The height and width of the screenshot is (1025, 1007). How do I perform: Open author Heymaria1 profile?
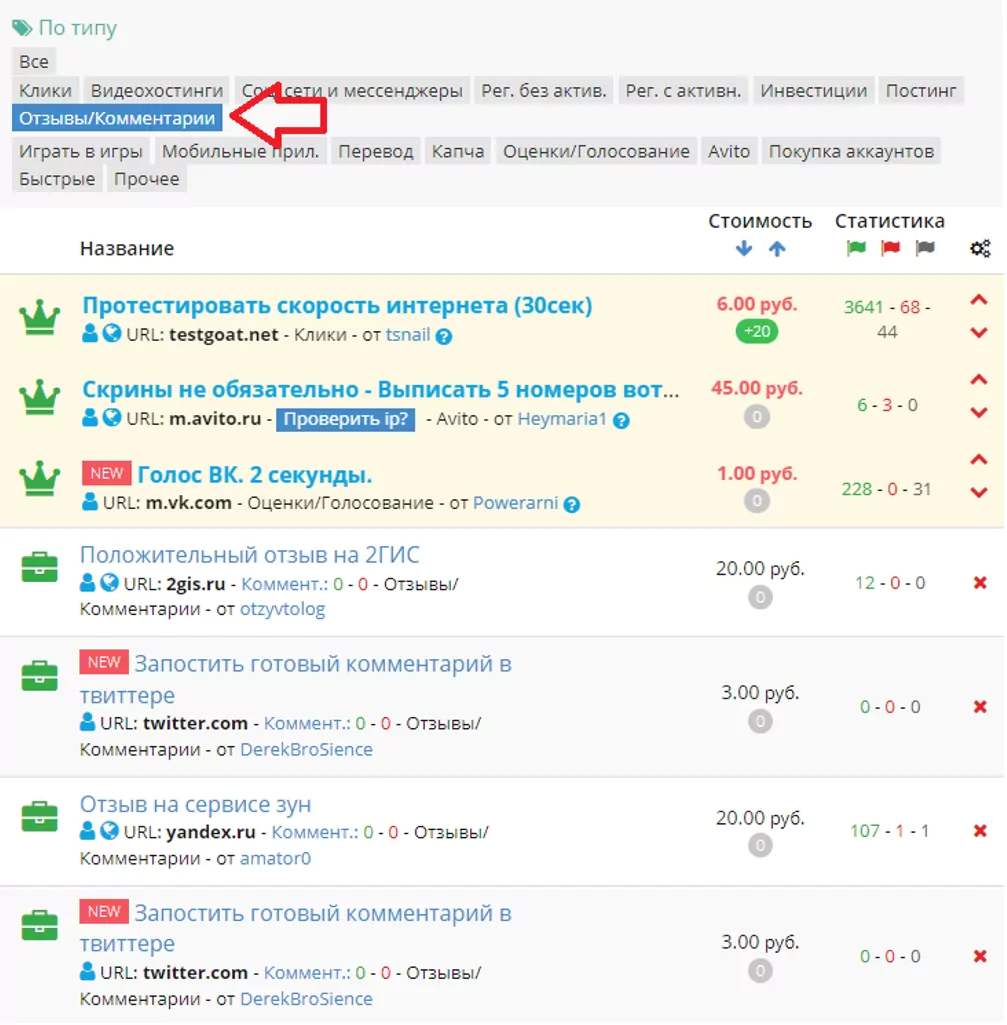tap(562, 418)
